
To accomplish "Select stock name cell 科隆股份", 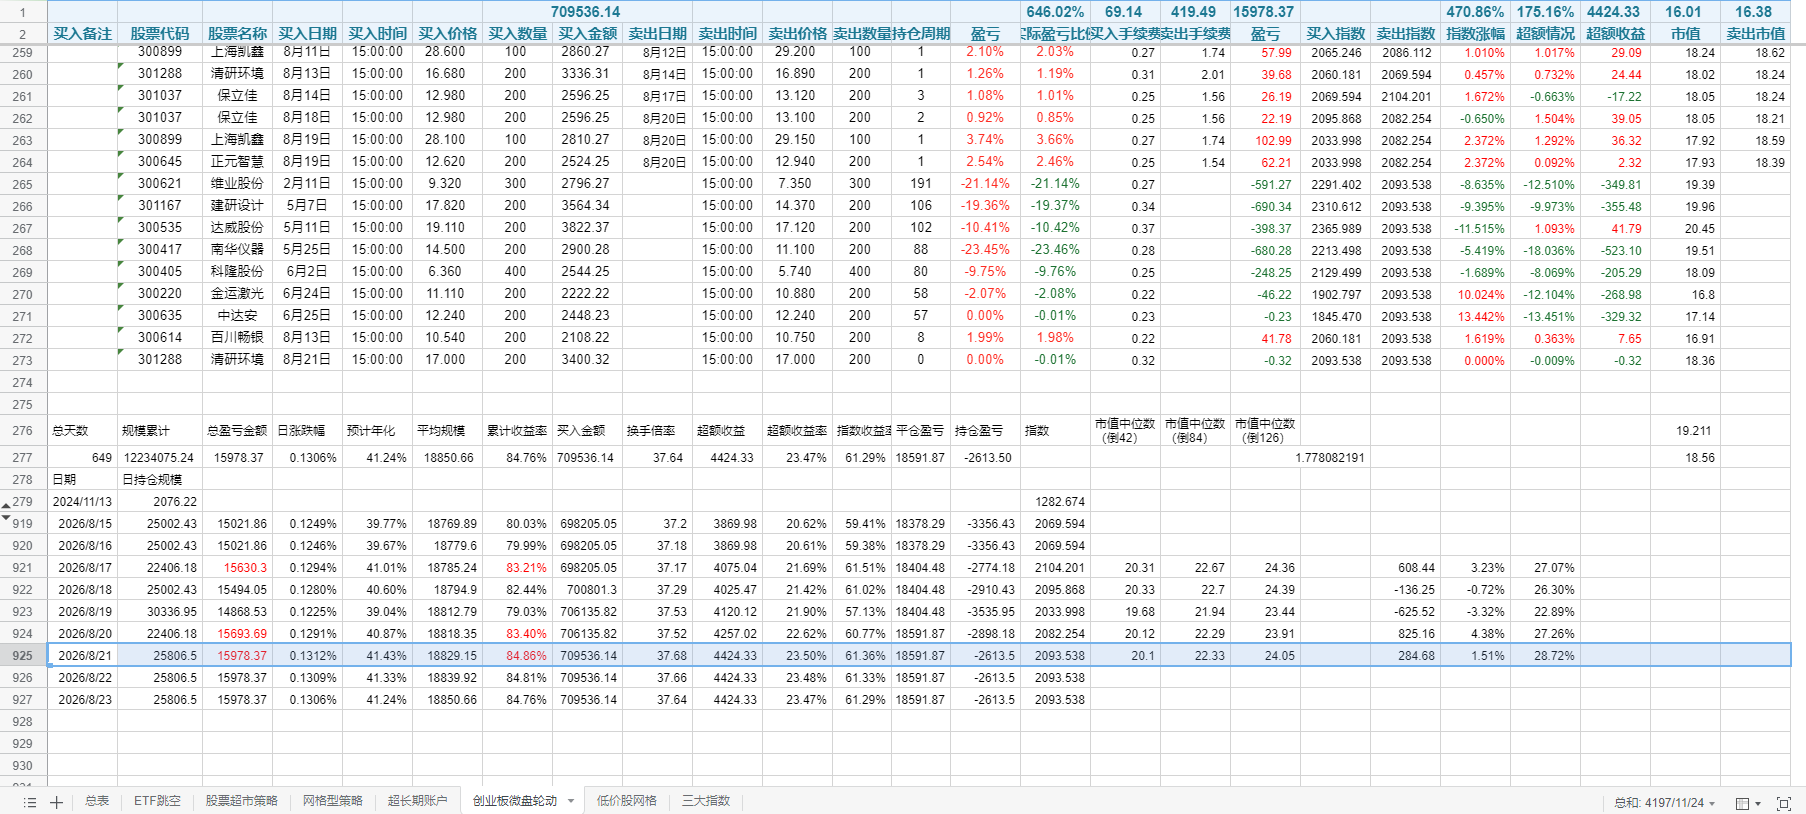I will click(237, 272).
